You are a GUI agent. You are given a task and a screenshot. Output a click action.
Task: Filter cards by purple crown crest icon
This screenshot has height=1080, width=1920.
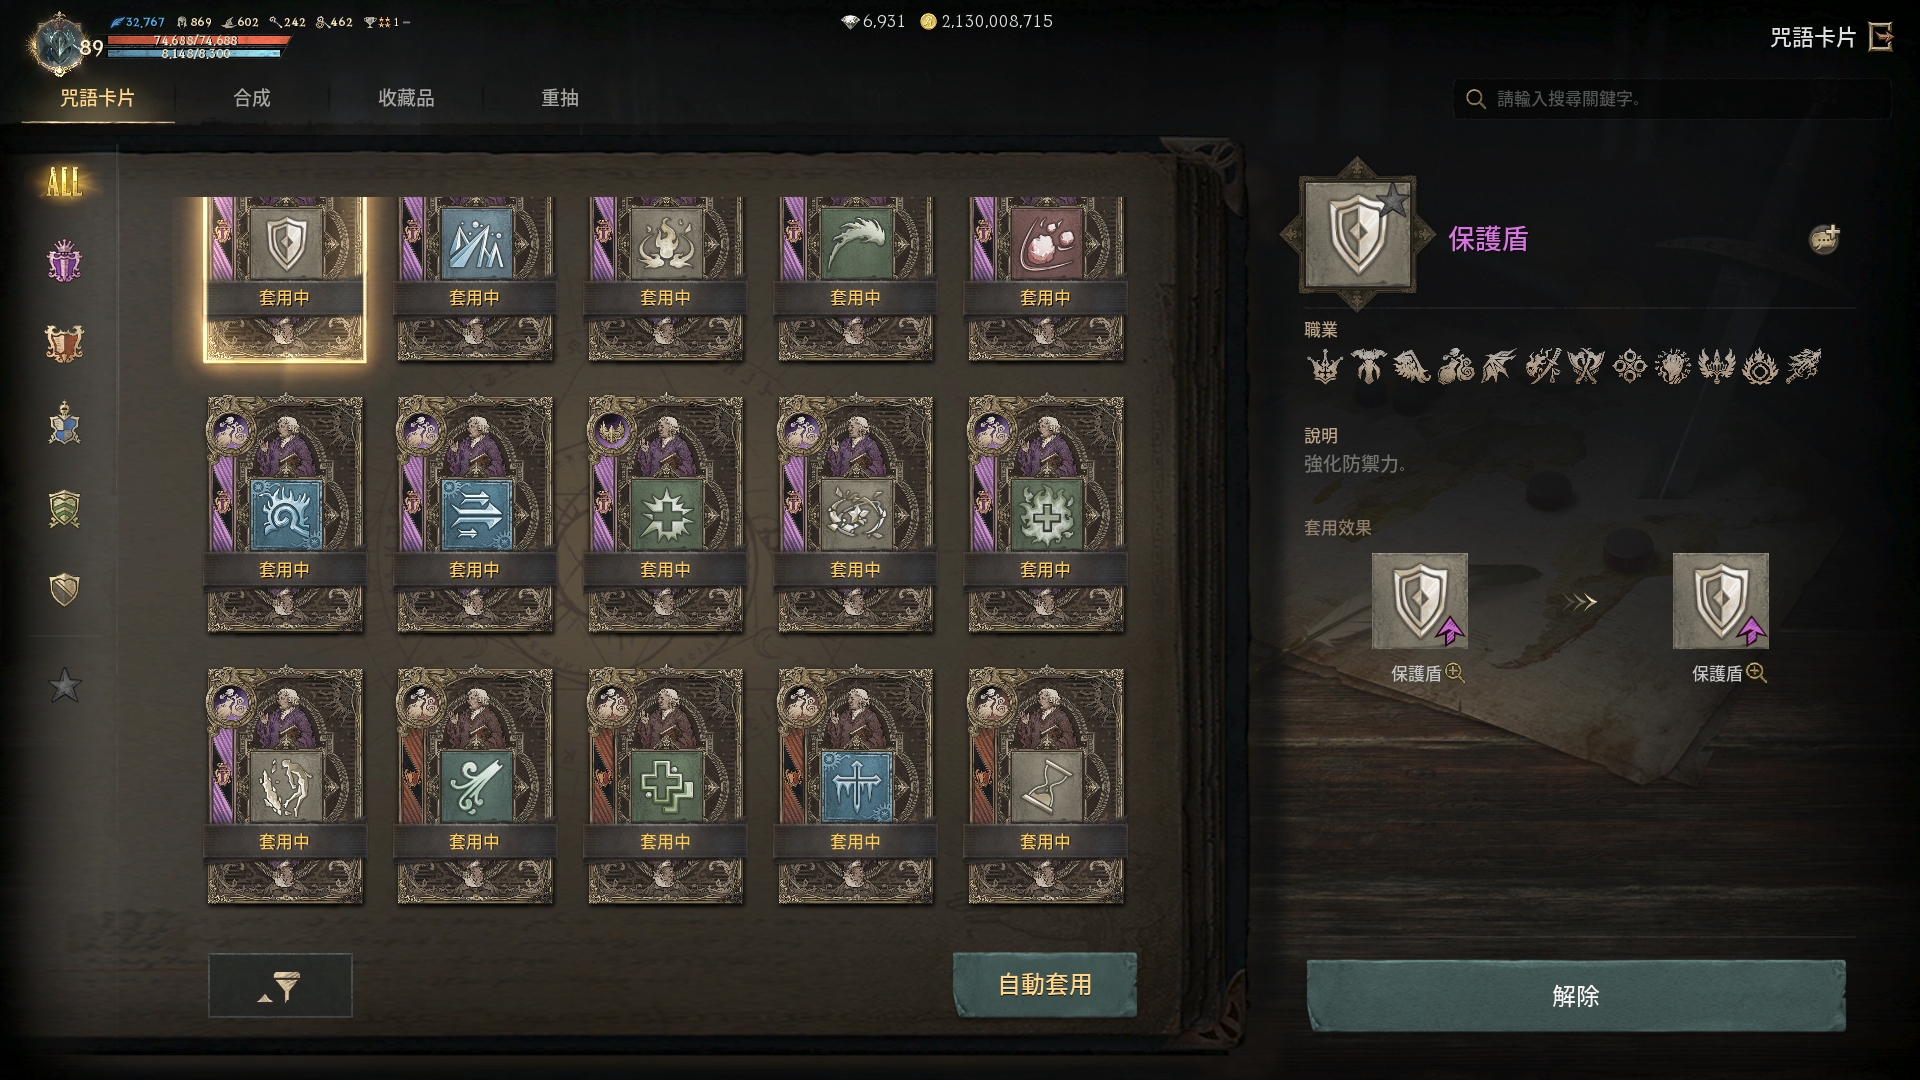(x=64, y=261)
